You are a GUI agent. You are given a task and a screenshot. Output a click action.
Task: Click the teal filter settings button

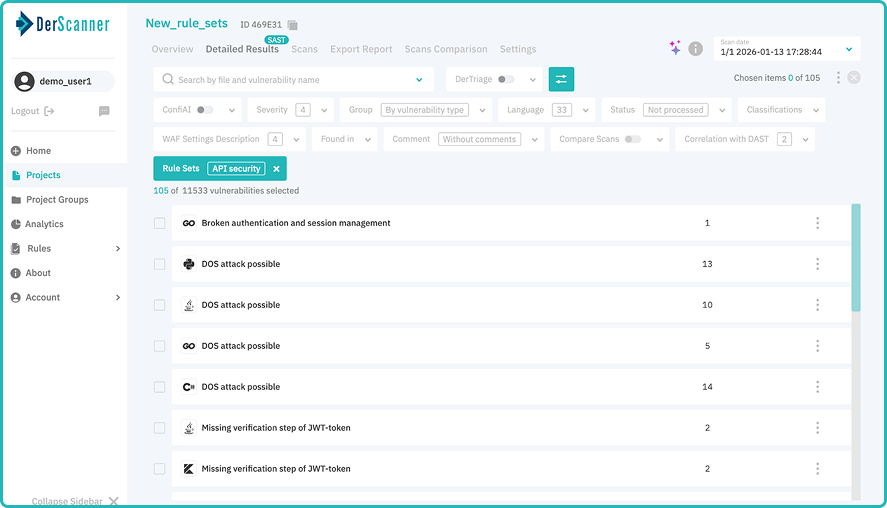(561, 79)
